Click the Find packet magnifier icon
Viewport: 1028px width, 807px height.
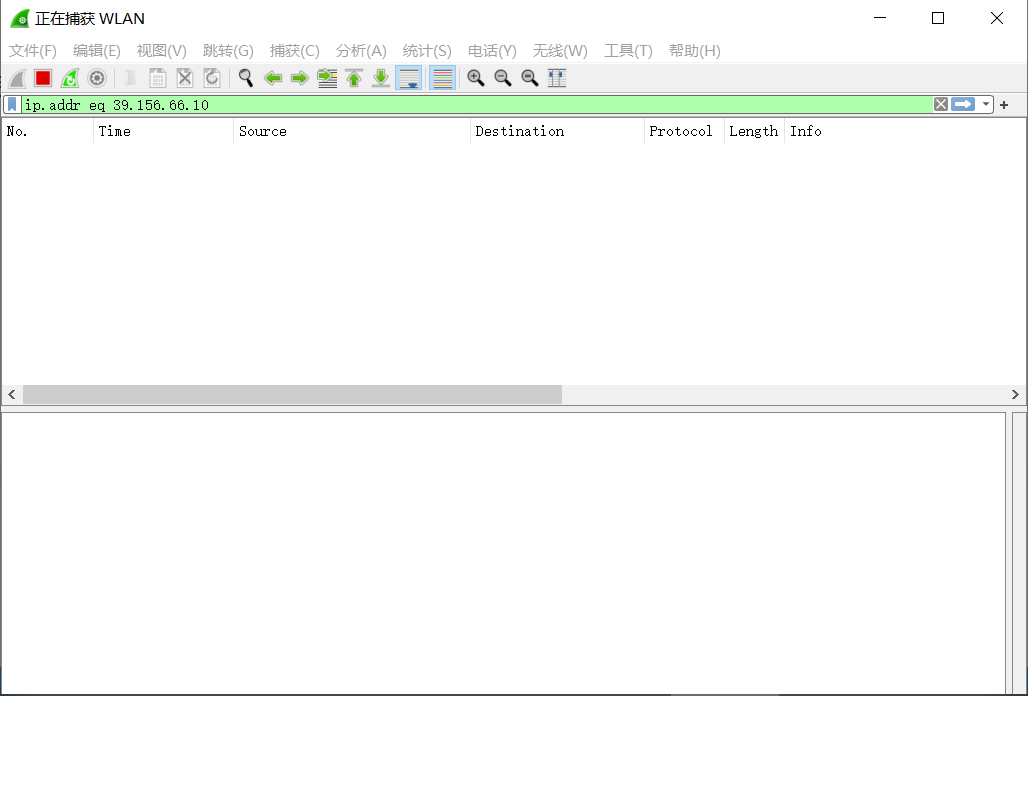point(245,78)
